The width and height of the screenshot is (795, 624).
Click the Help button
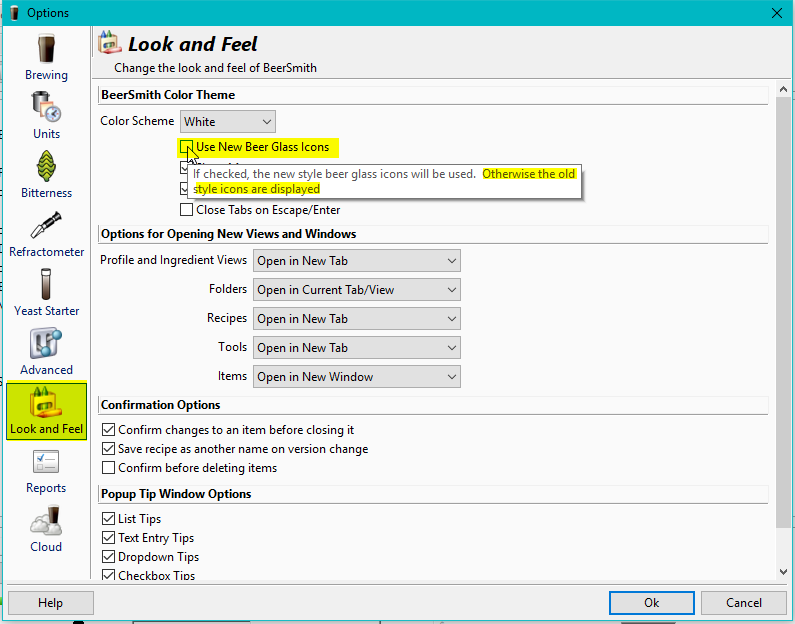click(51, 603)
